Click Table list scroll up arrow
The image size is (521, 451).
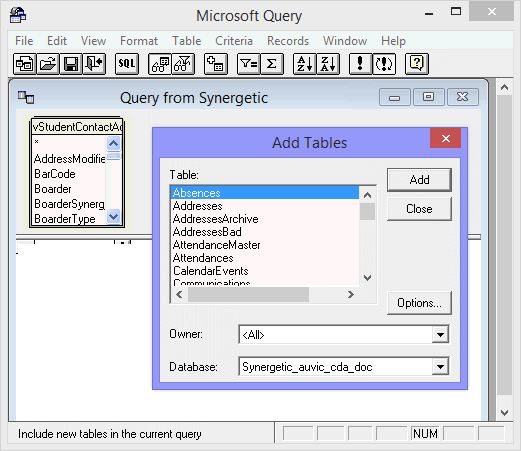(x=367, y=195)
